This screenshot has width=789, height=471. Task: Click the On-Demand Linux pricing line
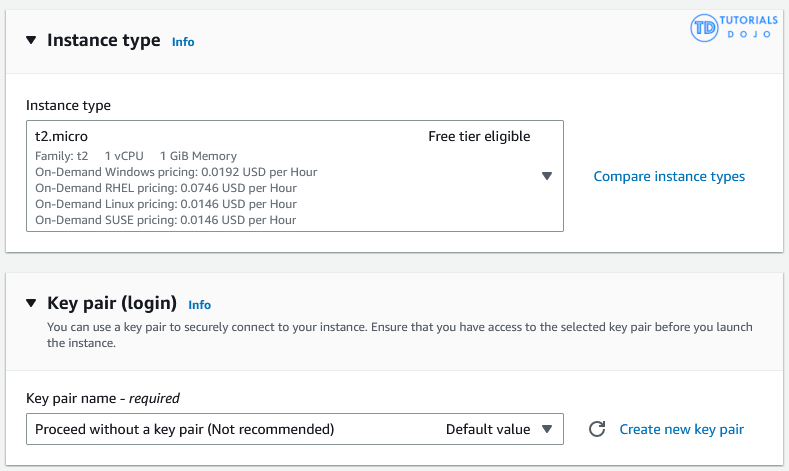pos(165,204)
